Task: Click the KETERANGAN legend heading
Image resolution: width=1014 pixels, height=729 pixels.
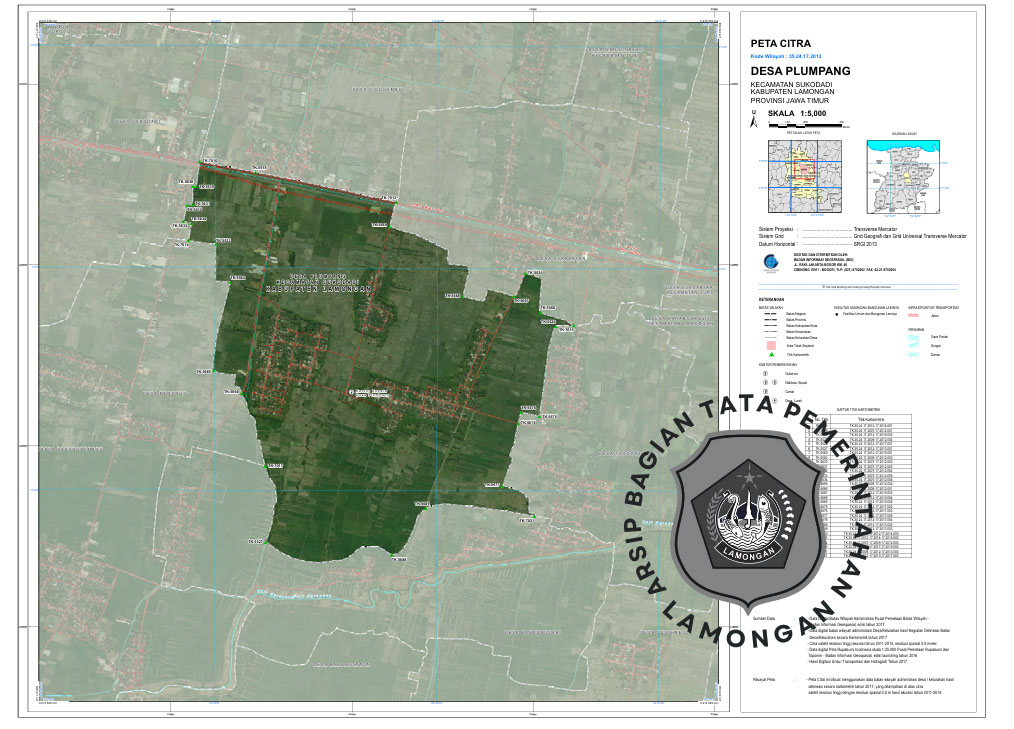Action: coord(771,299)
